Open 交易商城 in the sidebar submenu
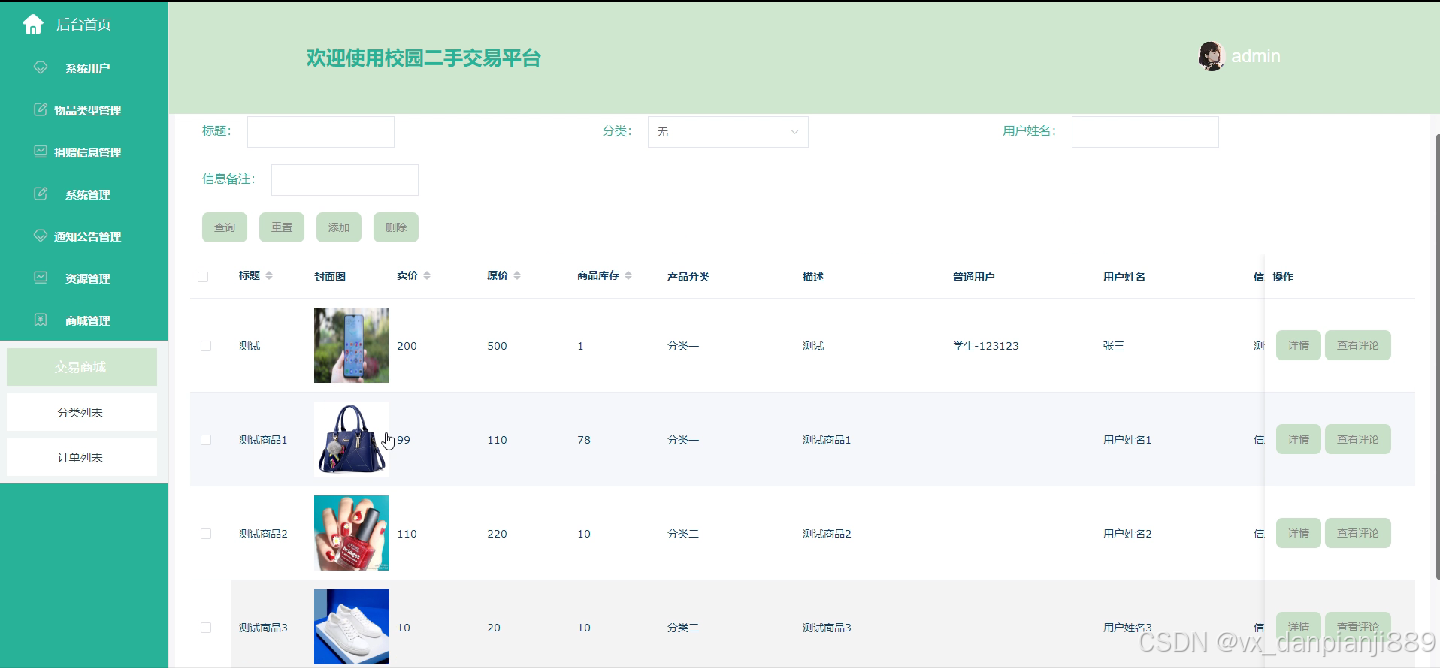Image resolution: width=1440 pixels, height=668 pixels. tap(82, 367)
